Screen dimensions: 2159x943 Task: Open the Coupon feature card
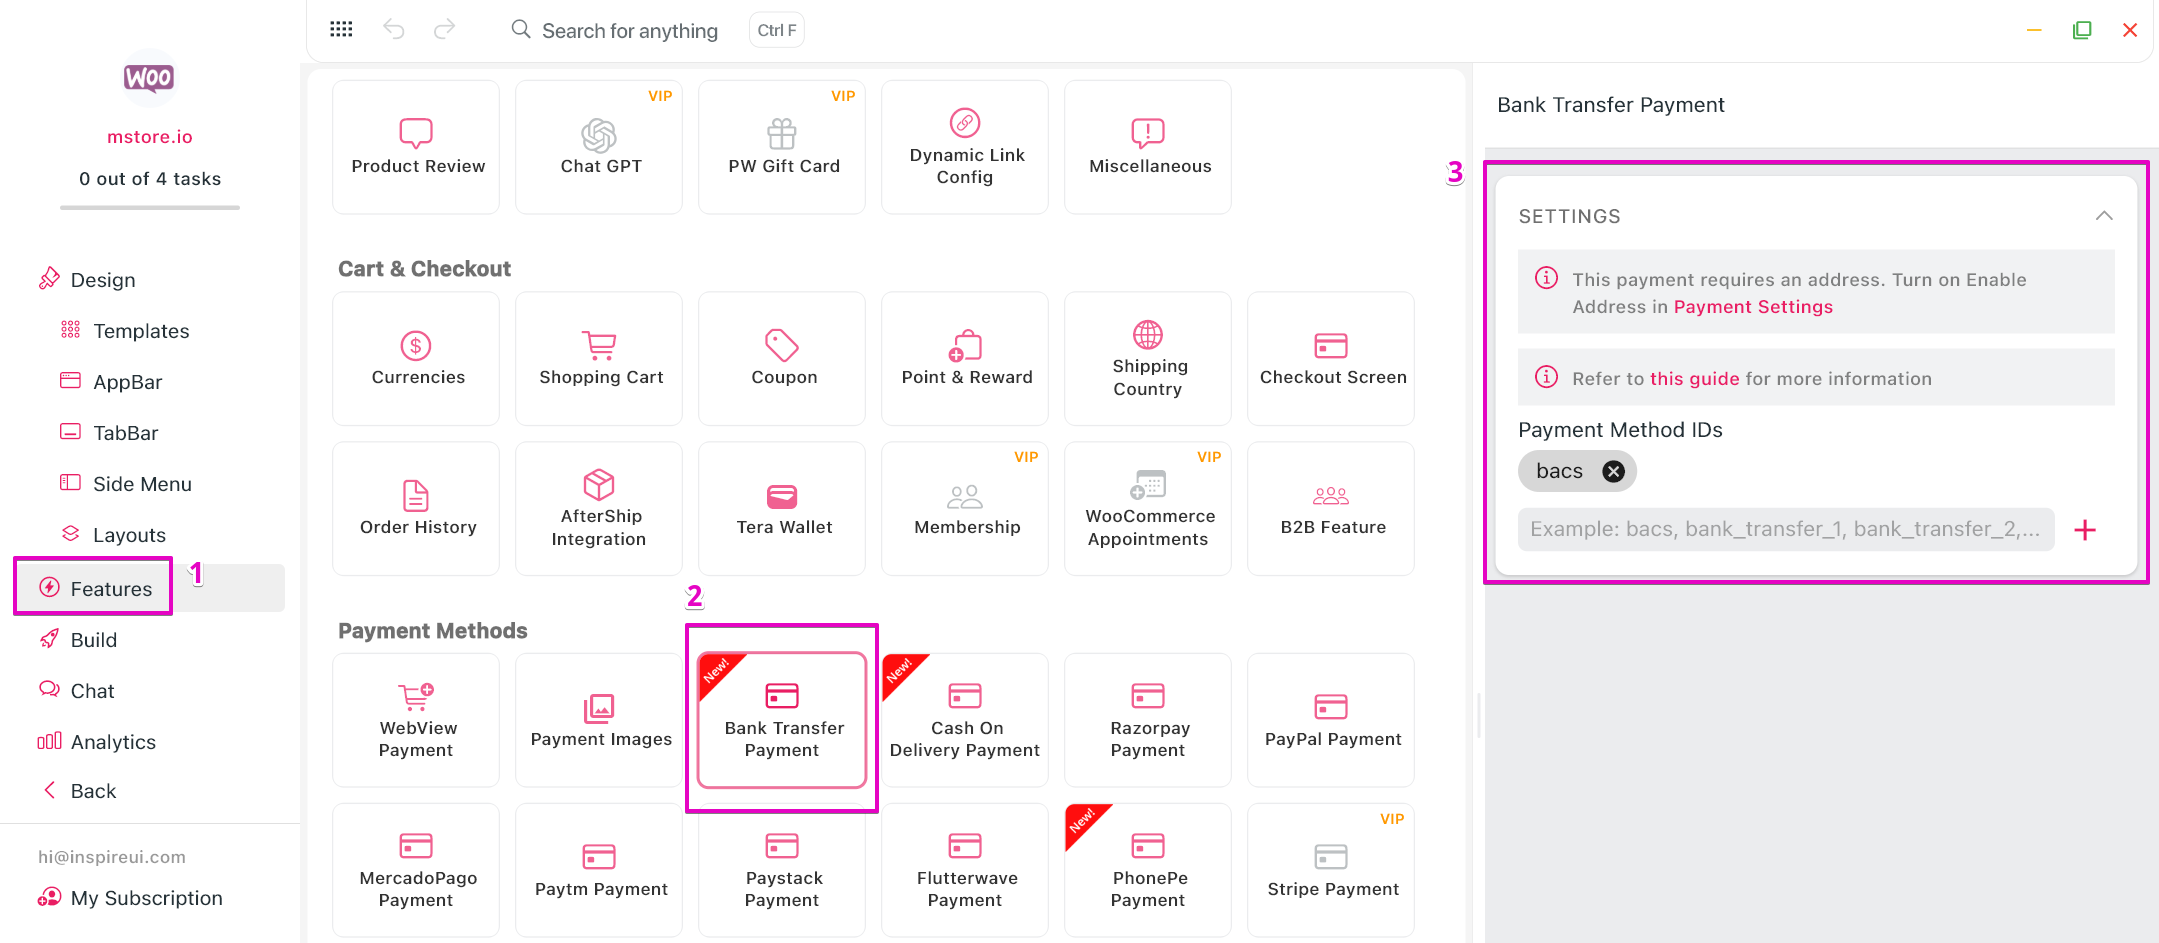click(x=782, y=359)
